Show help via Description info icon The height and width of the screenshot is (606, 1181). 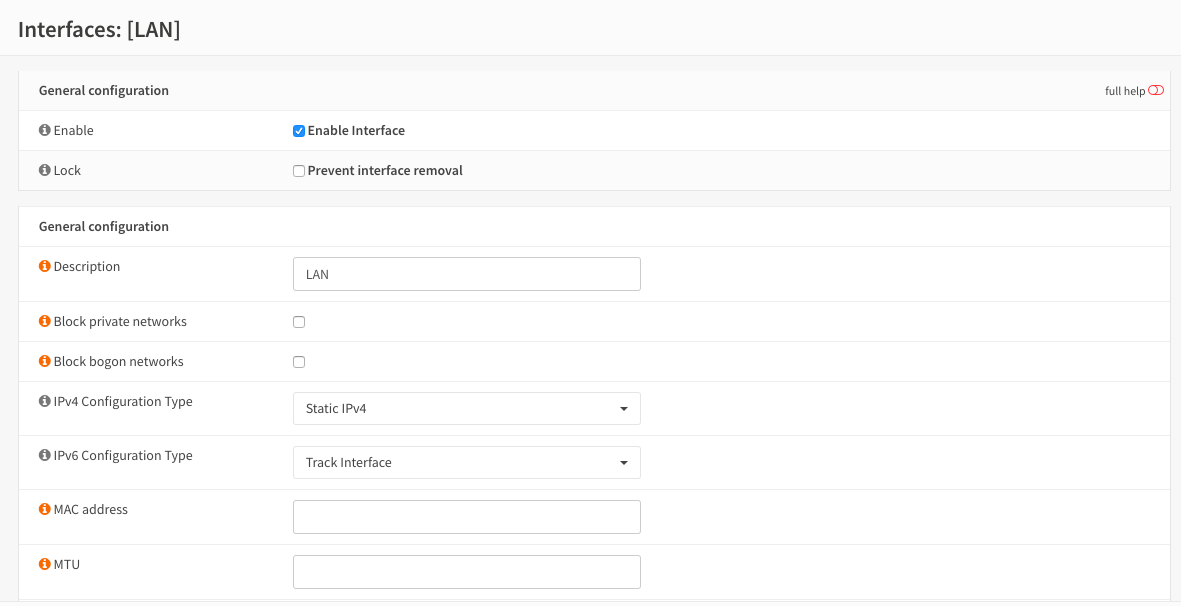[x=44, y=267]
